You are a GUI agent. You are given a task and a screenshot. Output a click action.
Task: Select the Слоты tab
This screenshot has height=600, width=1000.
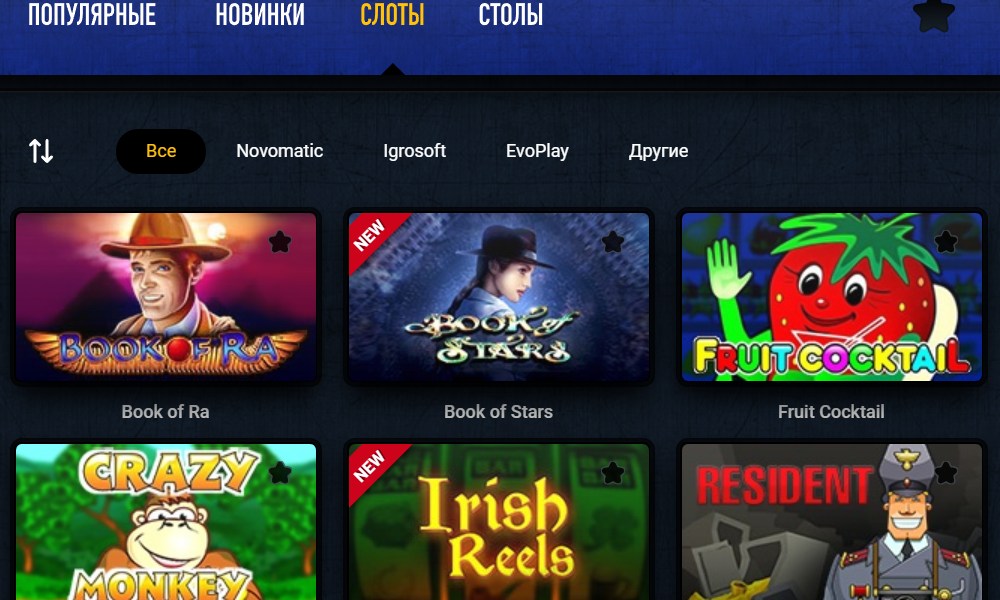pyautogui.click(x=392, y=14)
